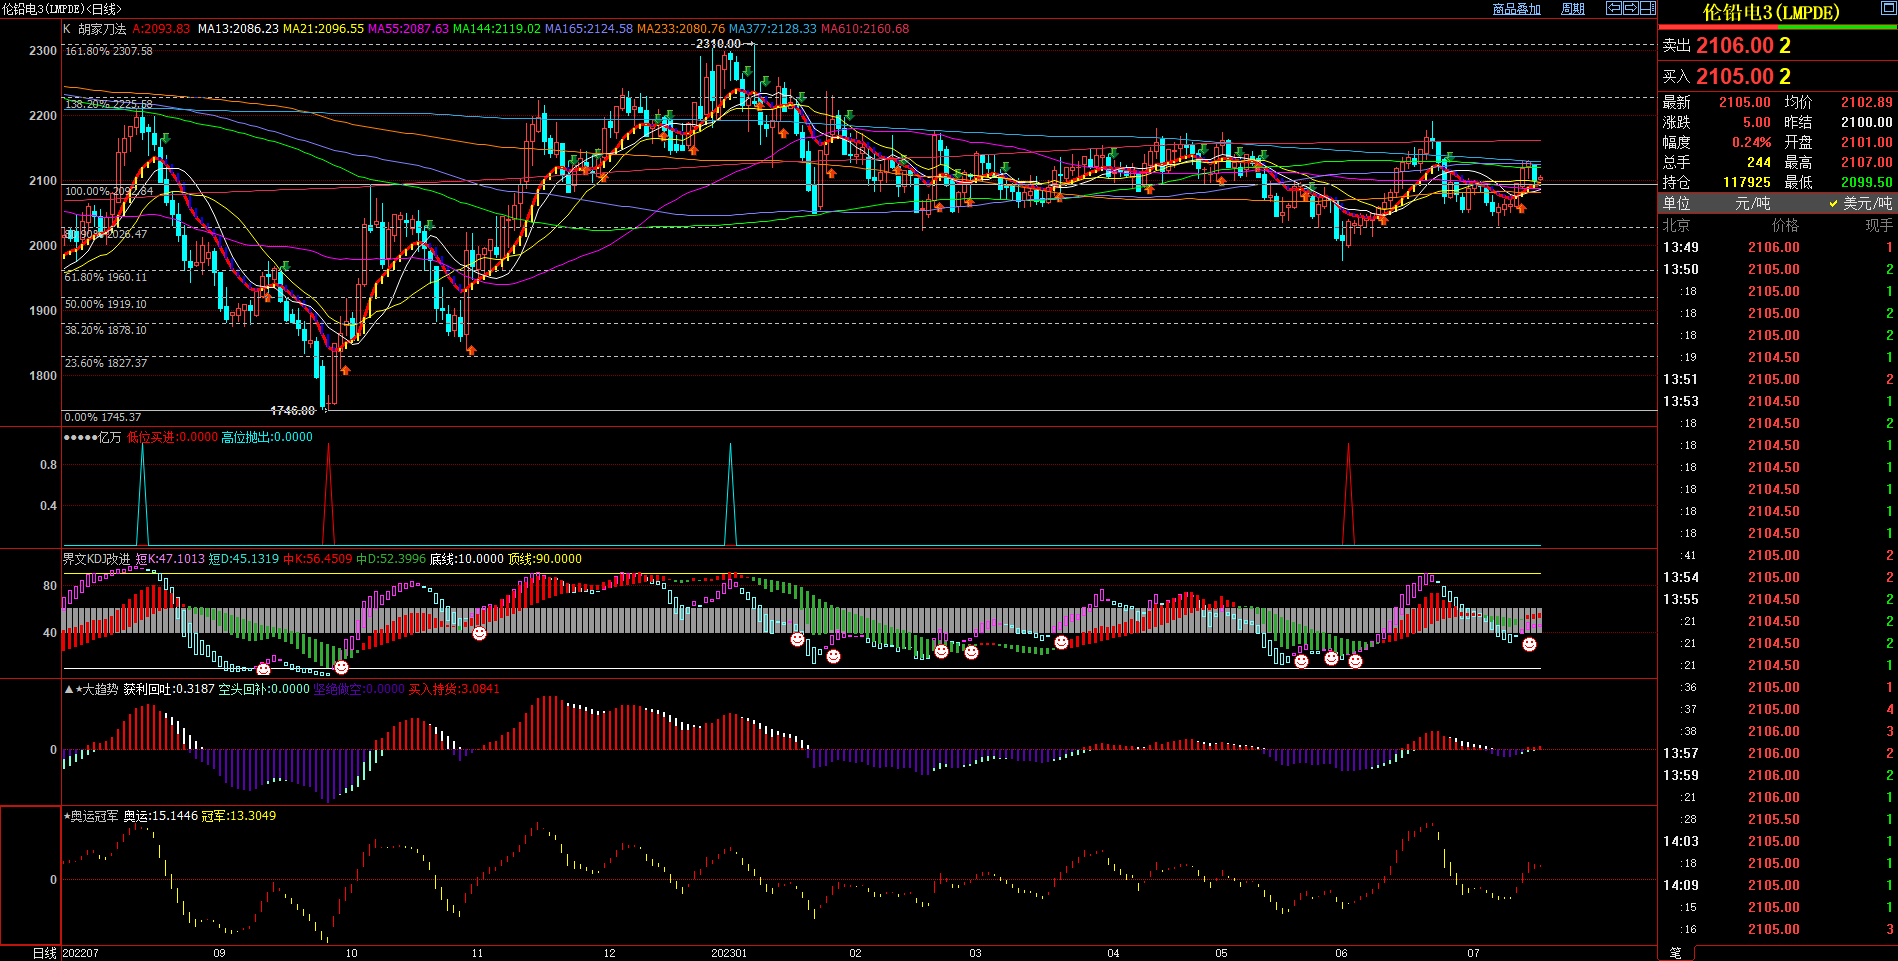This screenshot has height=961, width=1898.
Task: Click the maximize quote panel icon
Action: [x=1889, y=7]
